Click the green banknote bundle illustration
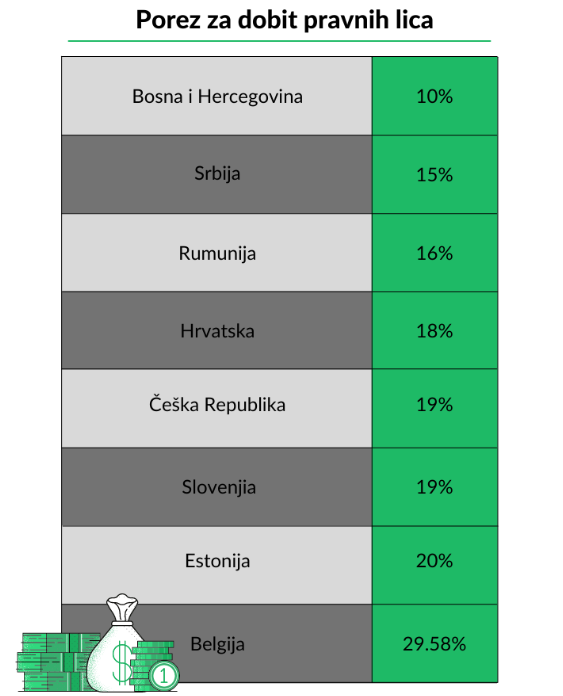563x696 pixels. click(x=58, y=662)
